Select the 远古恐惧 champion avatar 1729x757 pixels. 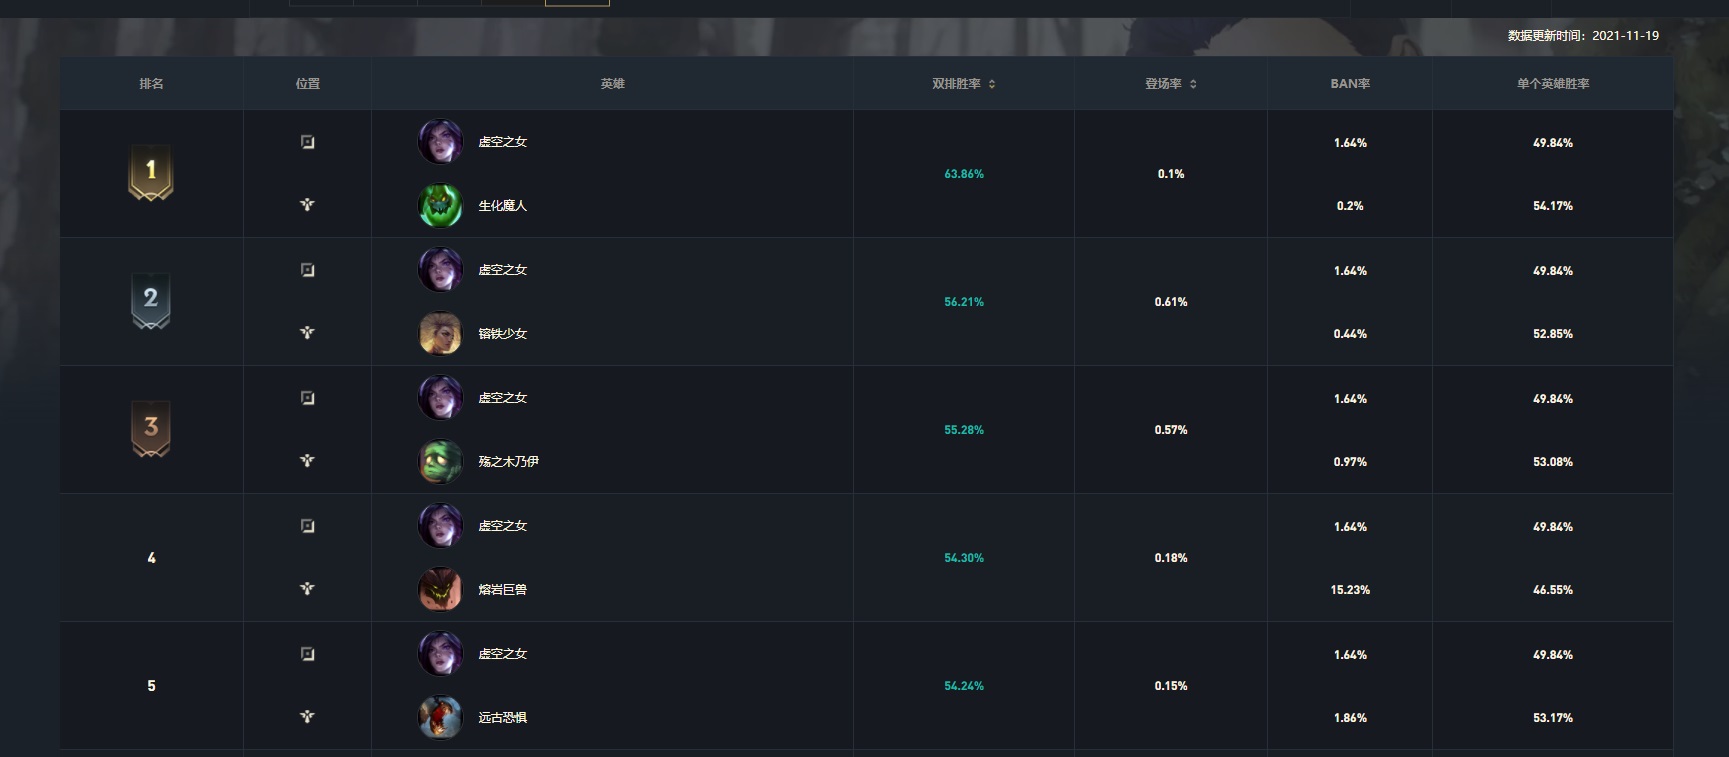click(x=440, y=718)
